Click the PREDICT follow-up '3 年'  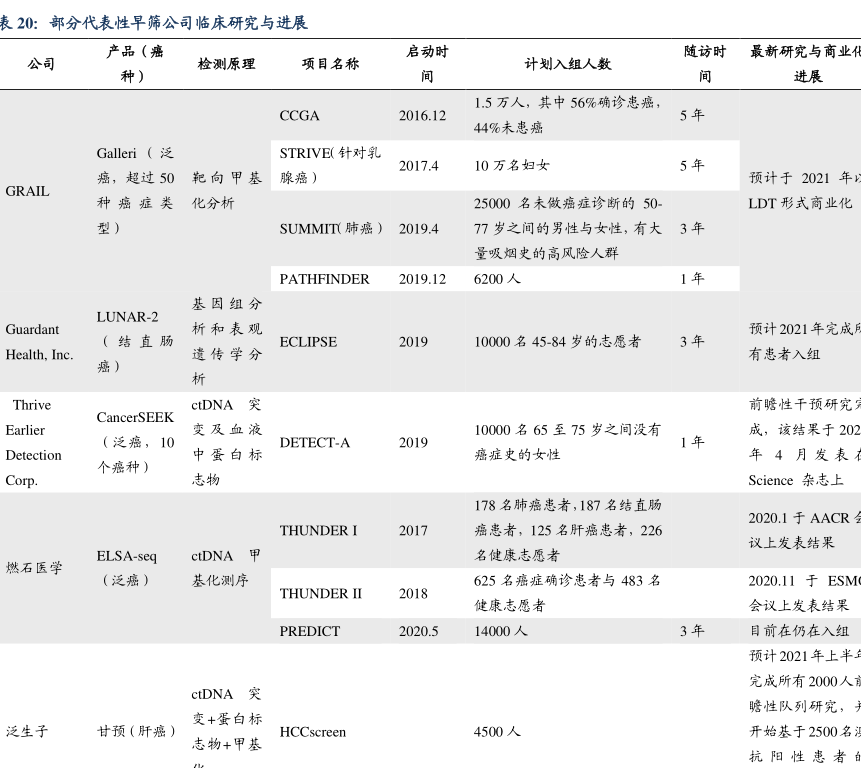pos(692,631)
